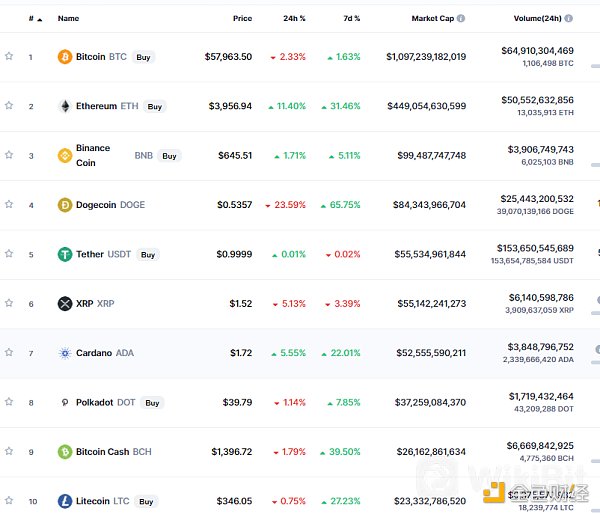The height and width of the screenshot is (514, 600).
Task: Click the Litecoin logo icon
Action: [65, 501]
